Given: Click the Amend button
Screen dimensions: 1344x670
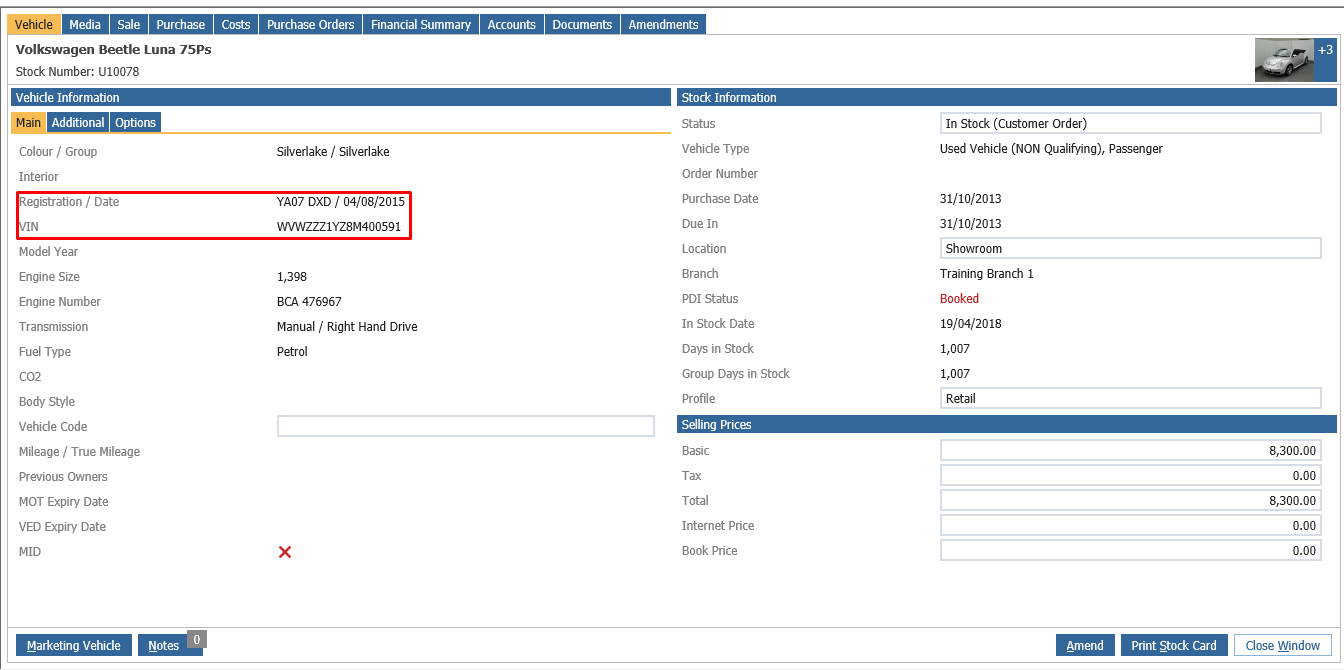Looking at the screenshot, I should click(x=1085, y=645).
